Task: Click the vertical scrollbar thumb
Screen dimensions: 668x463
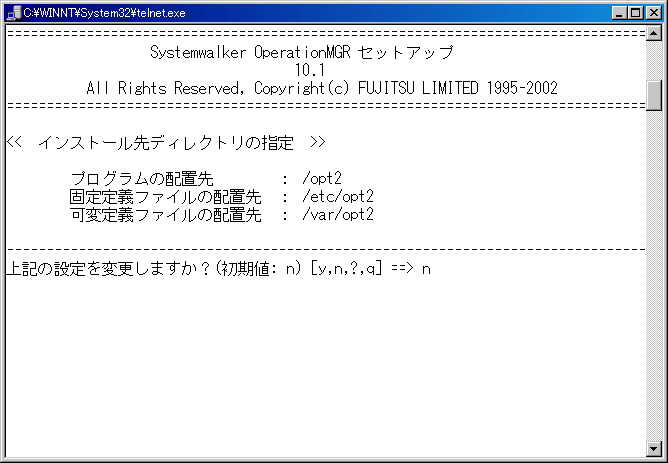Action: (653, 95)
